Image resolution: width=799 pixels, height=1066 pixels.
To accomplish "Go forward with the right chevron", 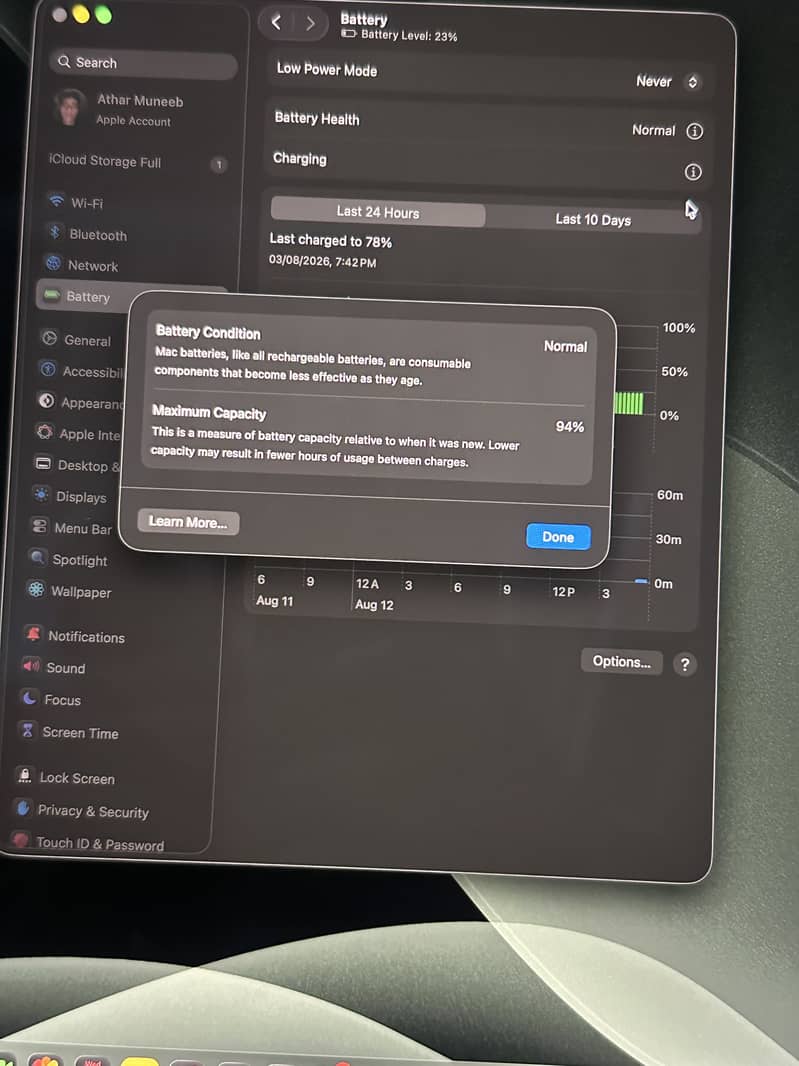I will pyautogui.click(x=310, y=24).
